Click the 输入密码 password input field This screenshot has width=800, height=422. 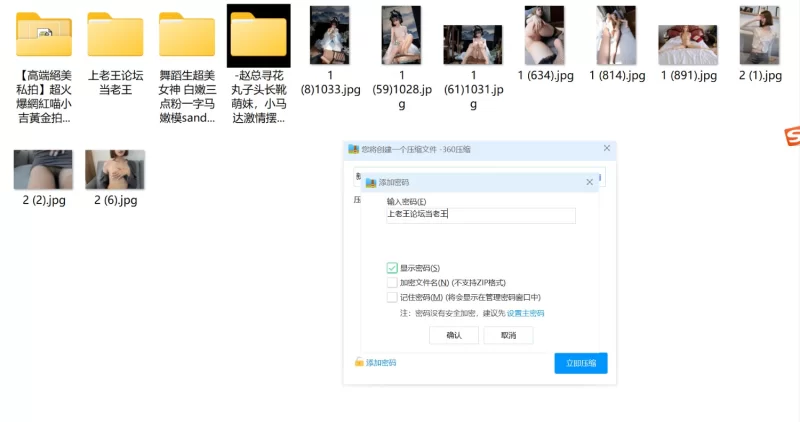(481, 215)
